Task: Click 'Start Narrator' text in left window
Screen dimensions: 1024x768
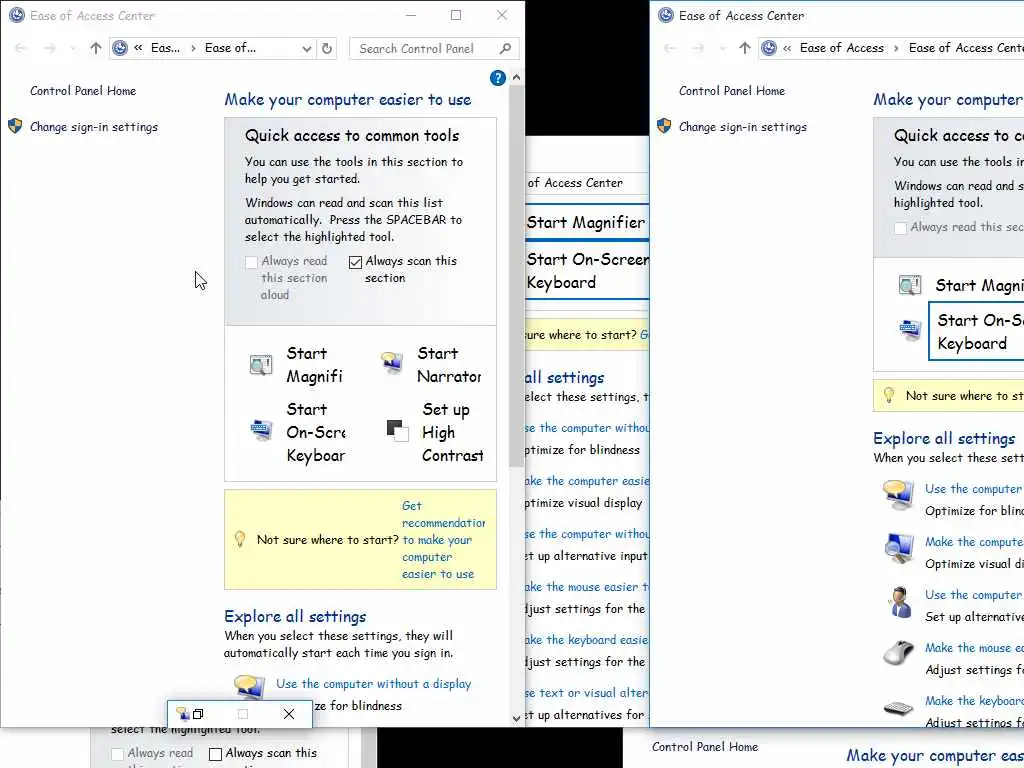Action: 449,364
